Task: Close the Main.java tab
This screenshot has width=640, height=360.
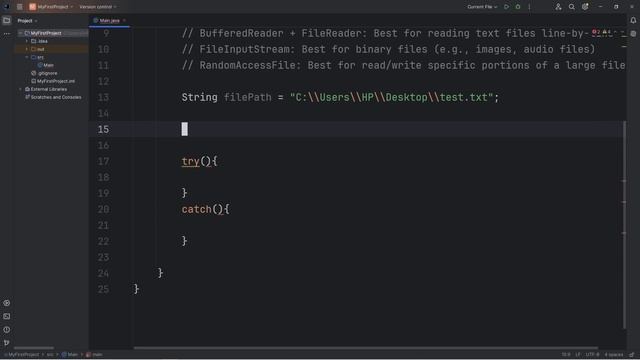Action: (x=124, y=20)
